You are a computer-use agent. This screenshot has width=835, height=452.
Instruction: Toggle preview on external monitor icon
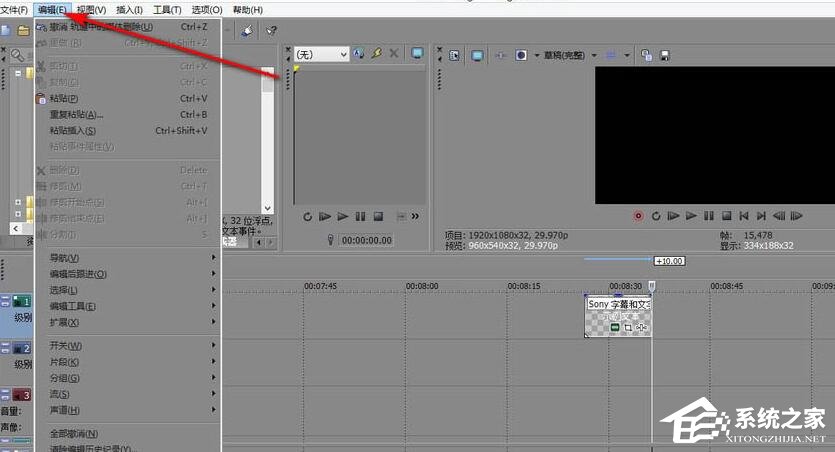tap(477, 55)
